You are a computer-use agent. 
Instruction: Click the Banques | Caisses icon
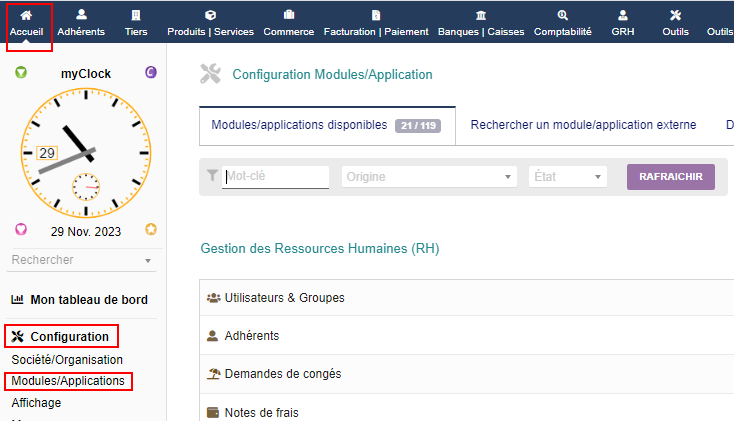tap(481, 15)
